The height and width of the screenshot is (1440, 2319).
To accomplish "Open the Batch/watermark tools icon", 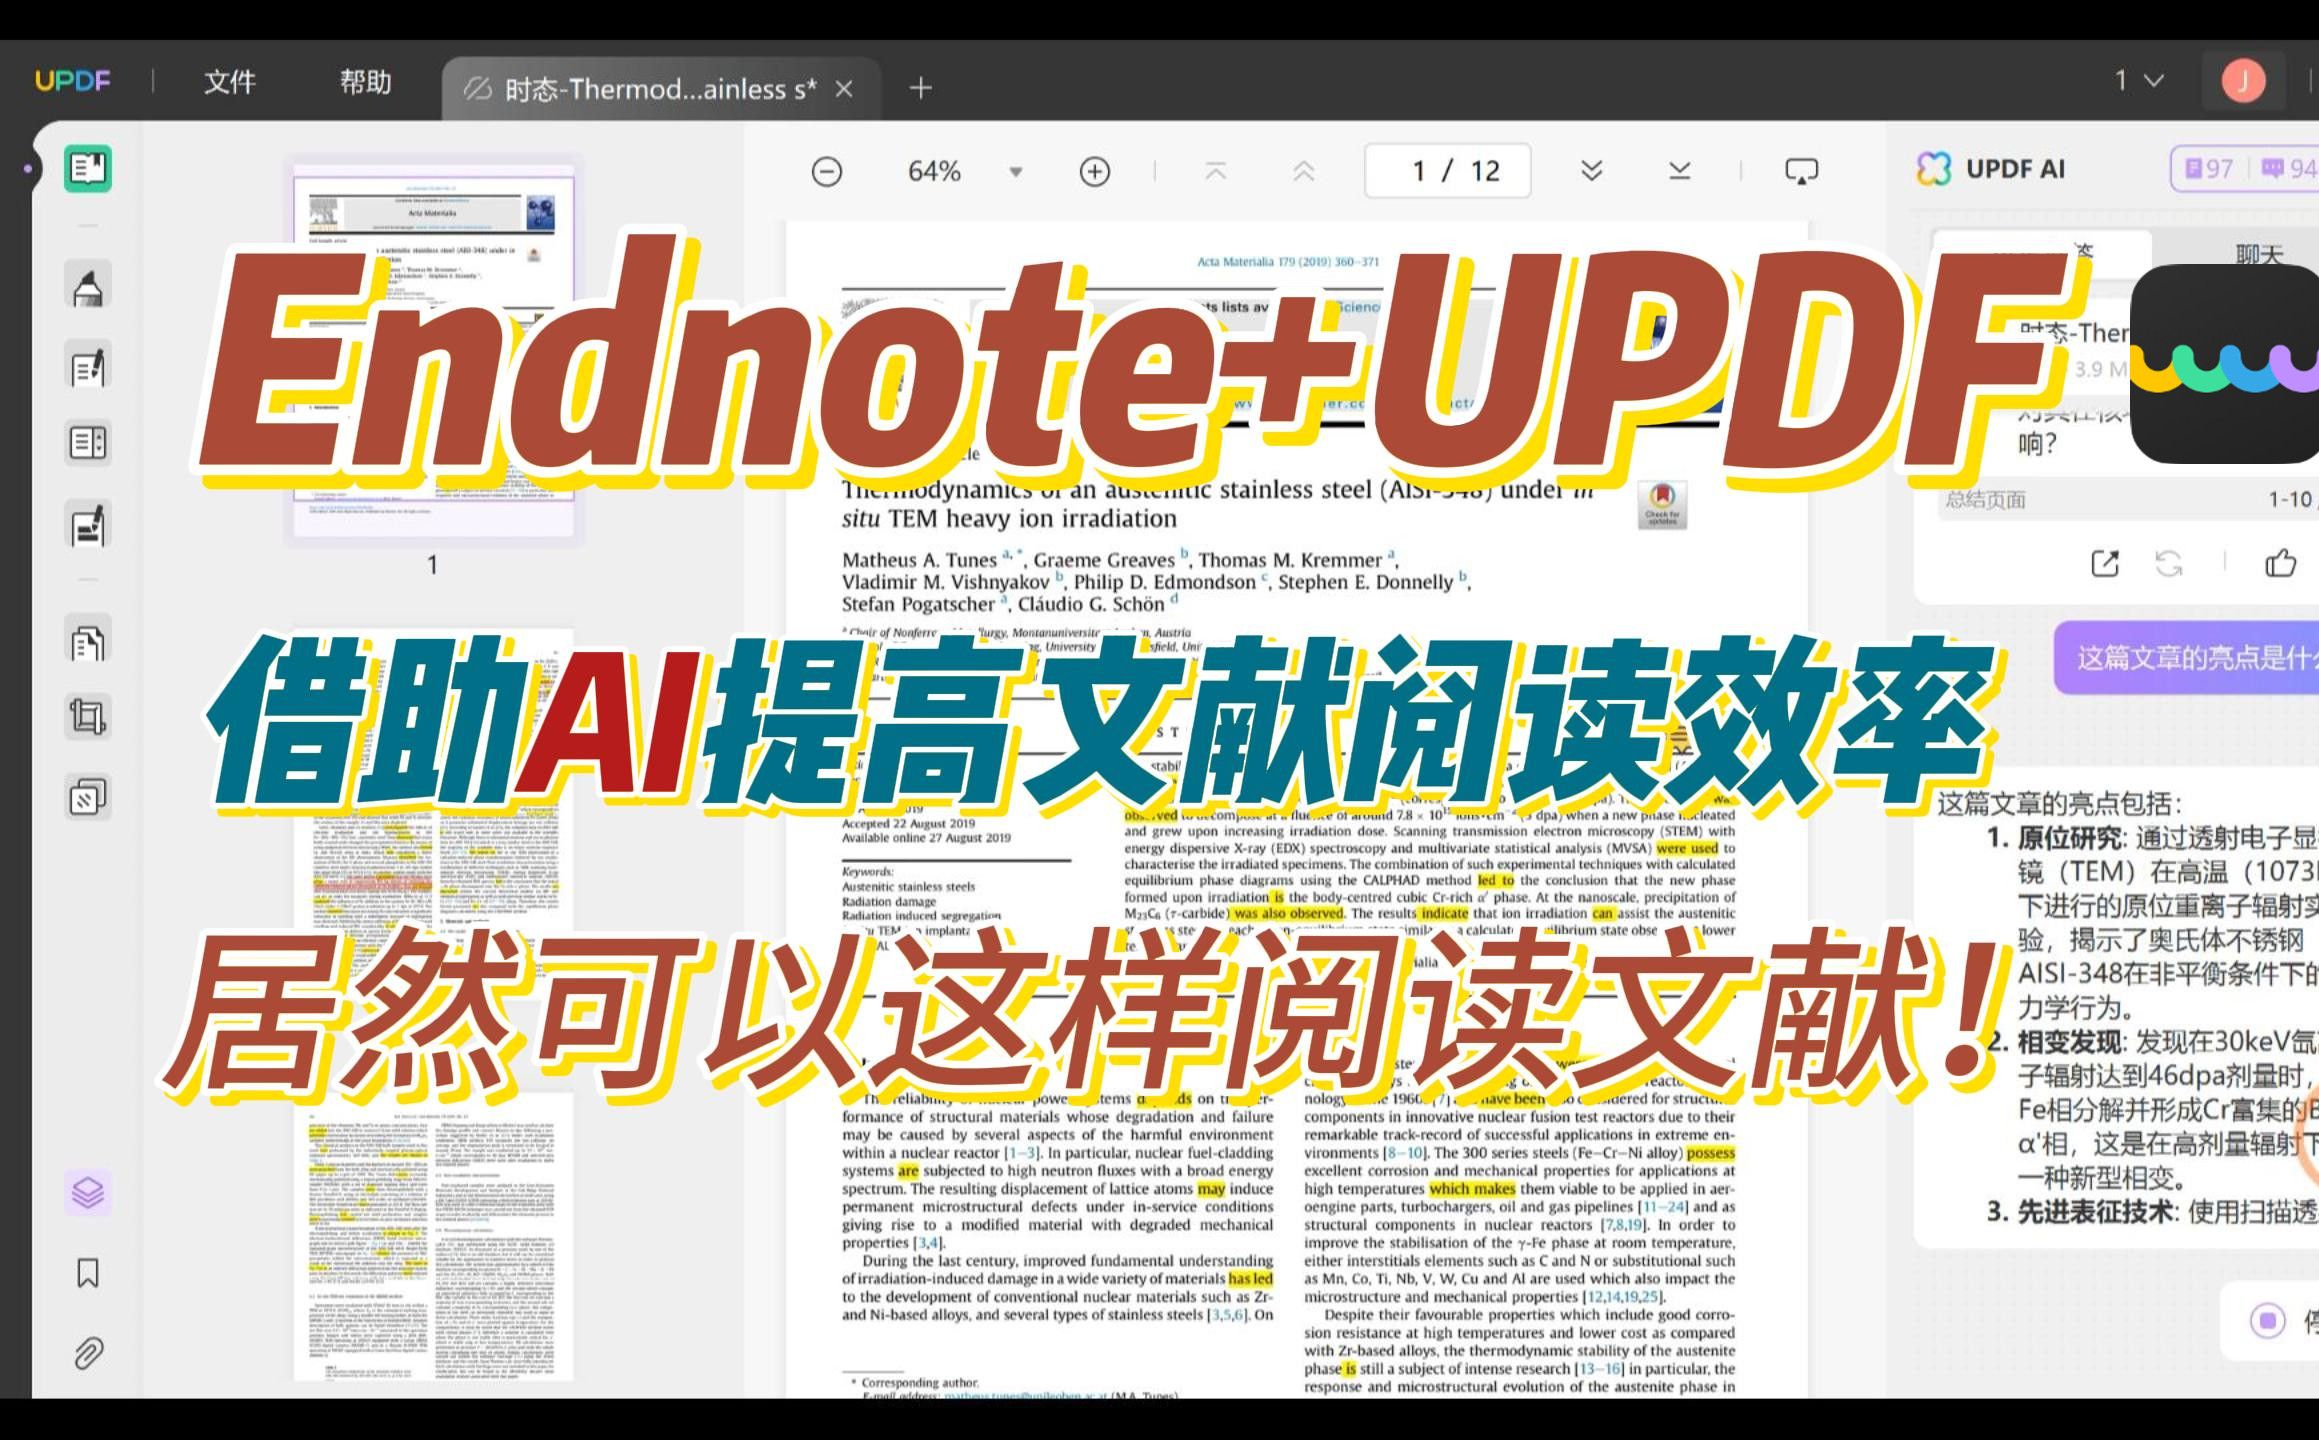I will [x=88, y=797].
